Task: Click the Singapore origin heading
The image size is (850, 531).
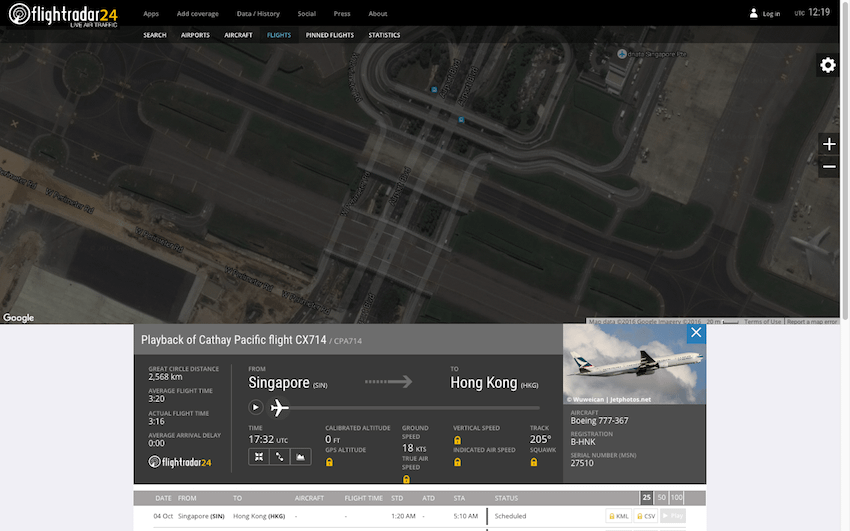Action: click(279, 383)
